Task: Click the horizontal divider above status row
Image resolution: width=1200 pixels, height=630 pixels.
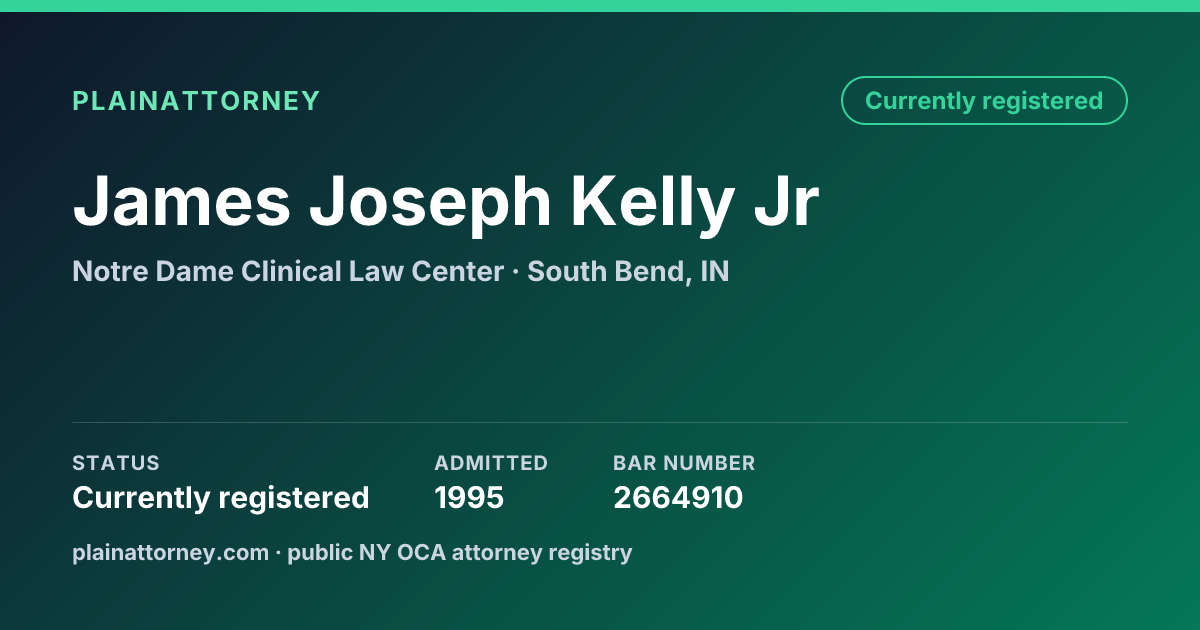Action: click(x=600, y=422)
